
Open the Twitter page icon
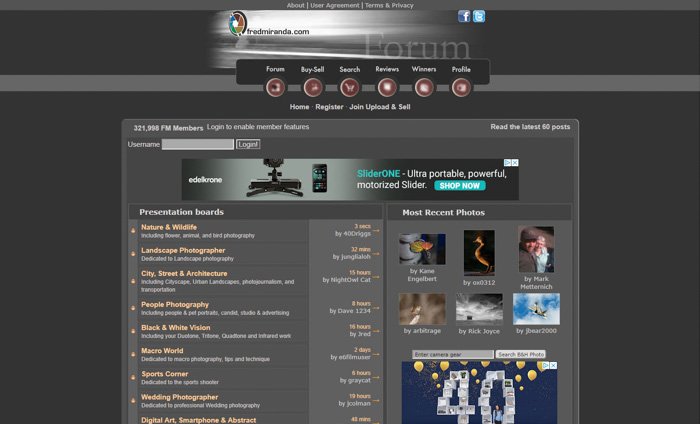coord(479,17)
